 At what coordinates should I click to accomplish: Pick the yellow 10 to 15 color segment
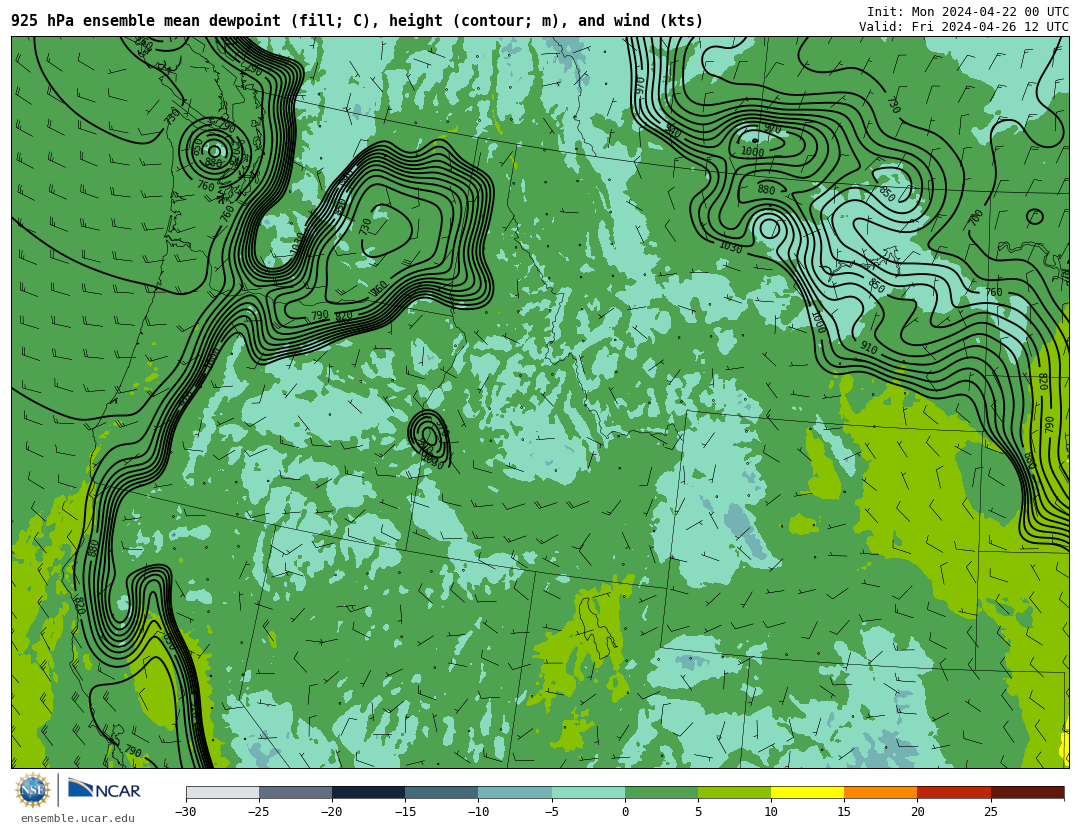click(x=807, y=792)
